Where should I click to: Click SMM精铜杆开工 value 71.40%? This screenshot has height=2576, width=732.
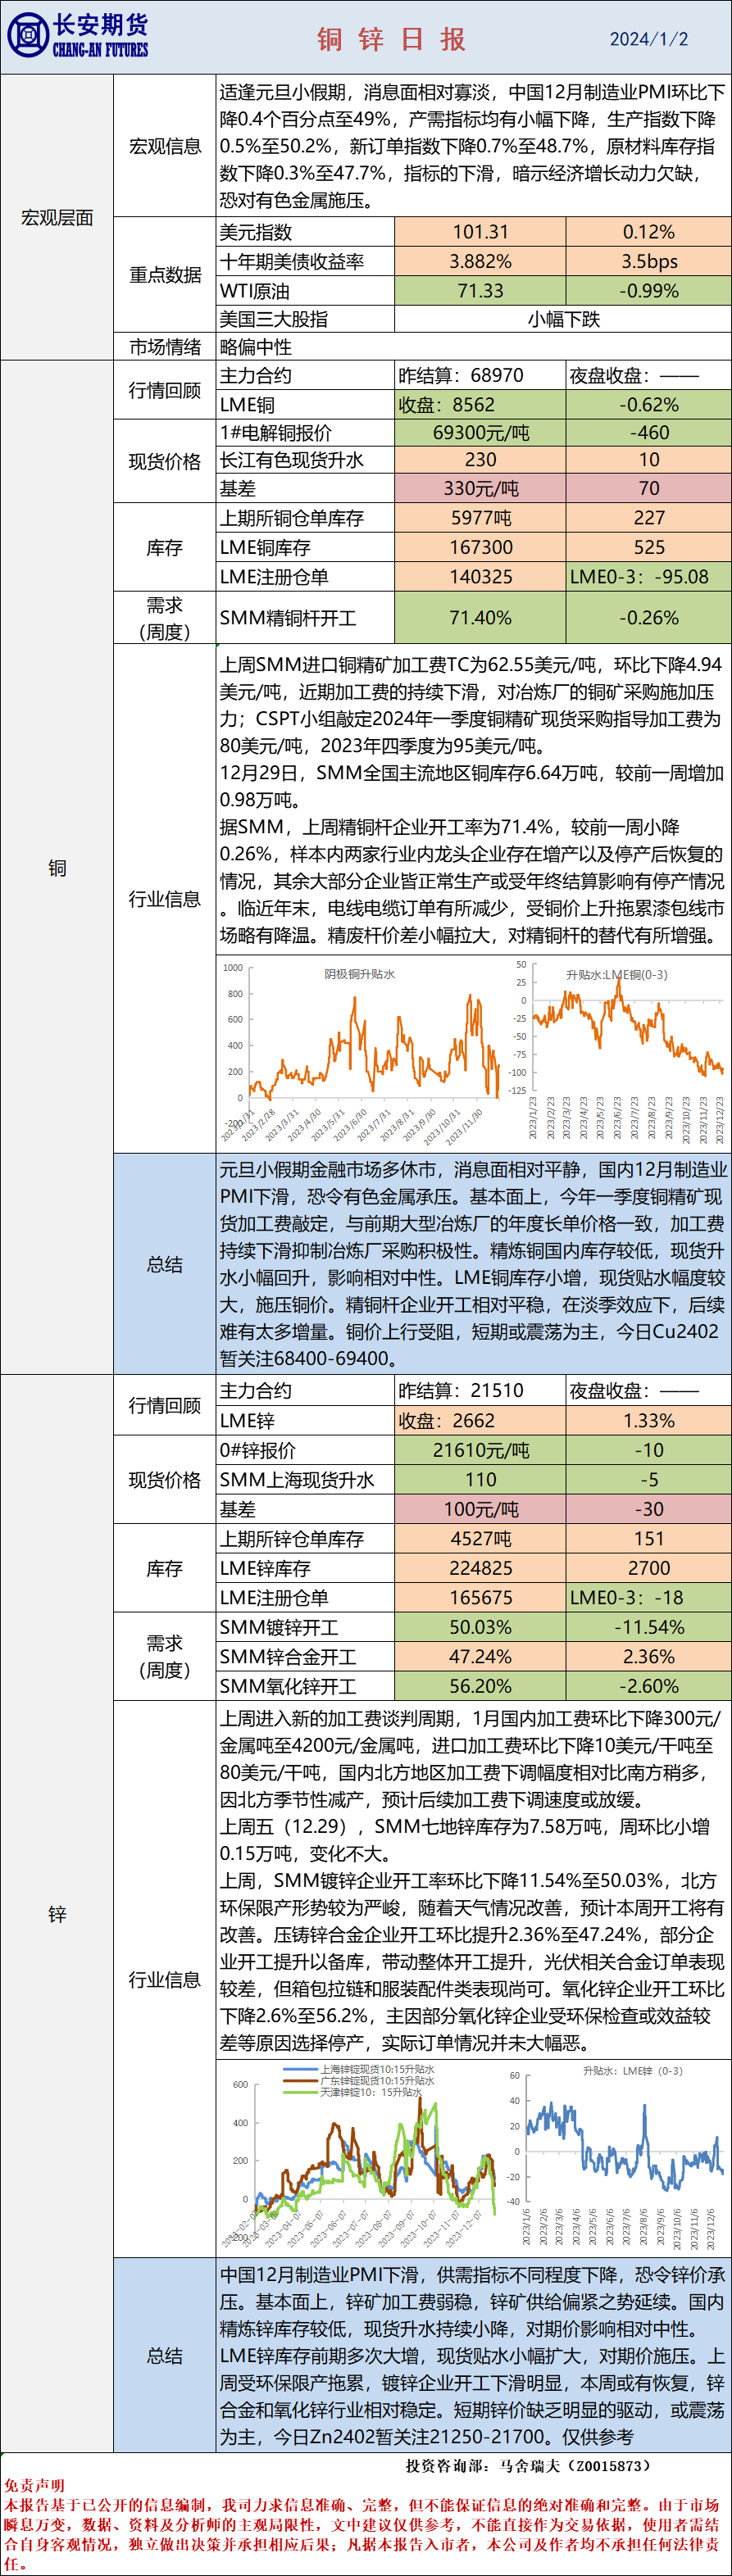pos(480,618)
